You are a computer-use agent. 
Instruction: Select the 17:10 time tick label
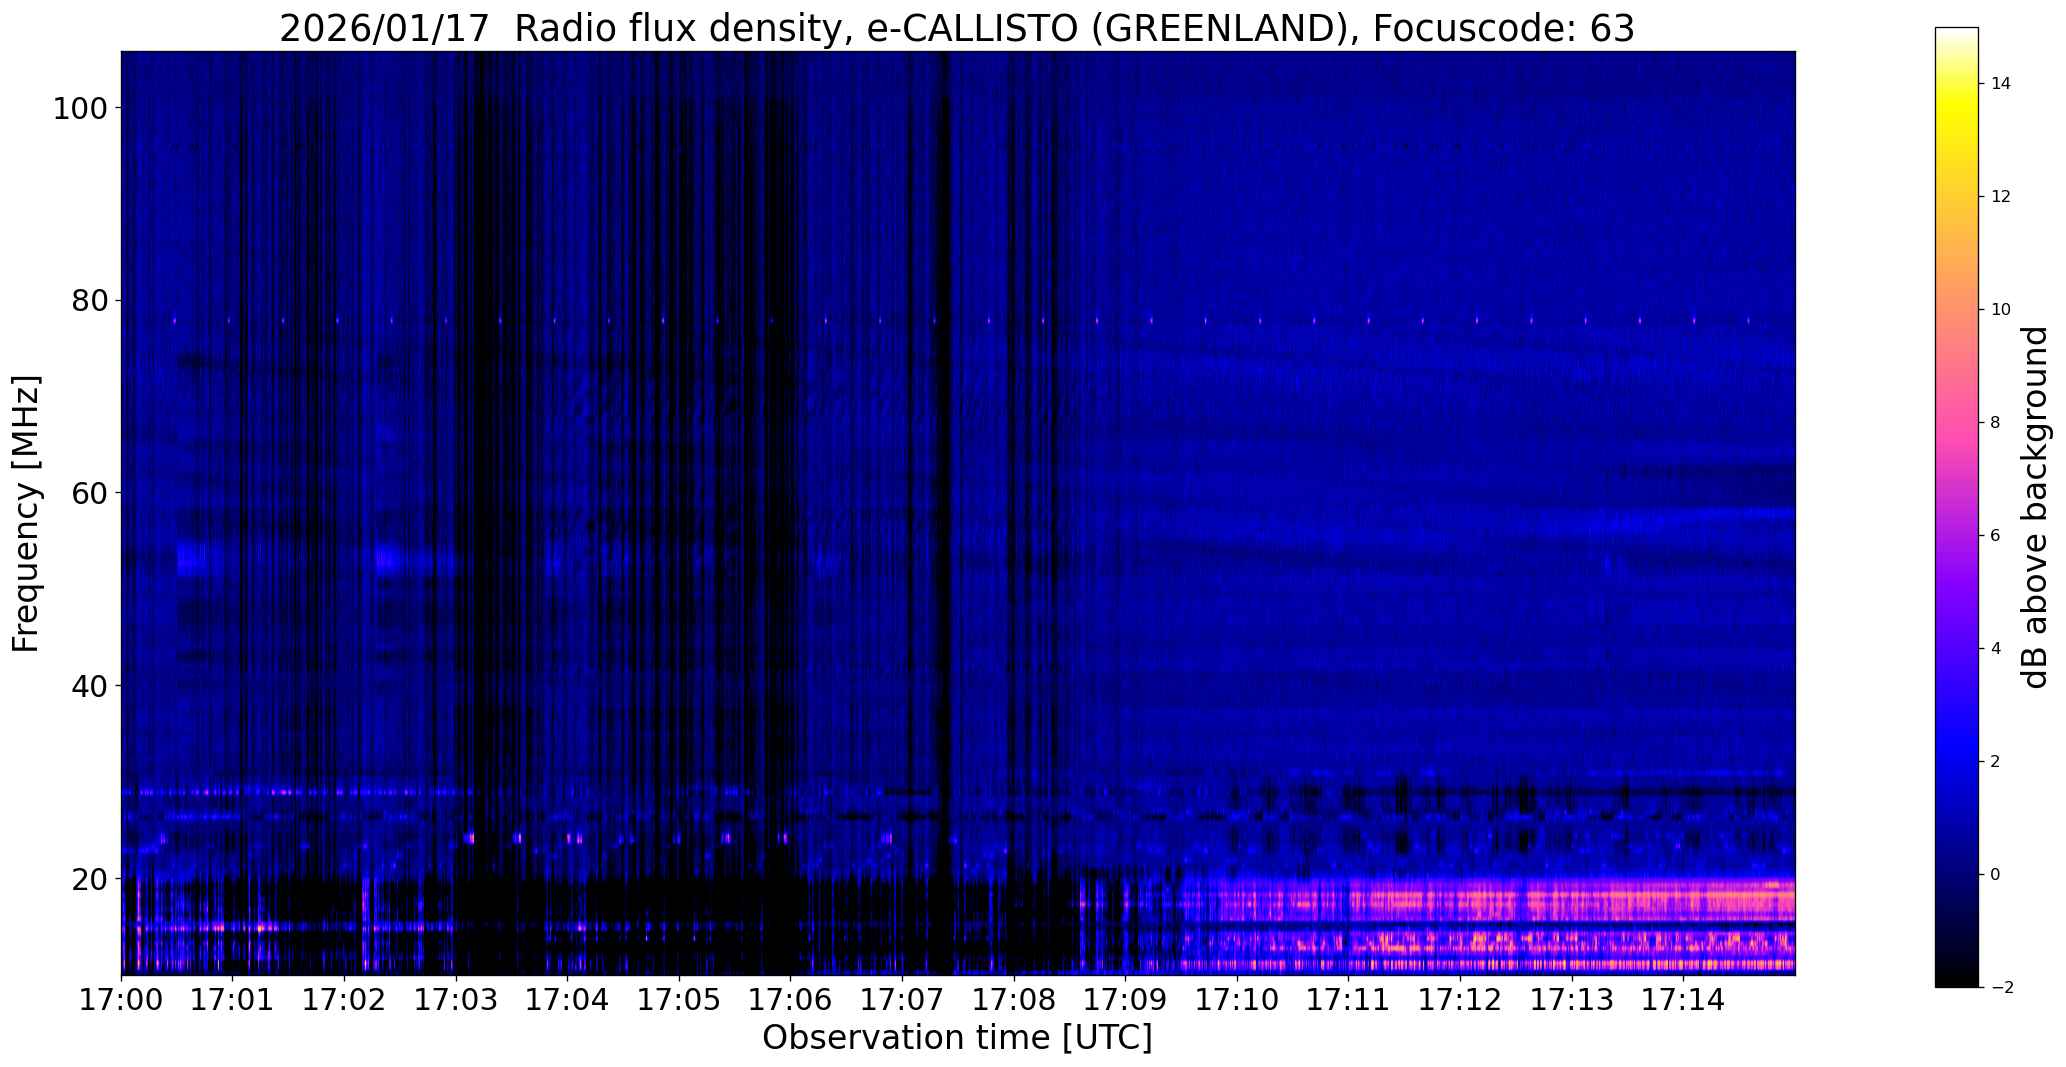click(x=1237, y=998)
